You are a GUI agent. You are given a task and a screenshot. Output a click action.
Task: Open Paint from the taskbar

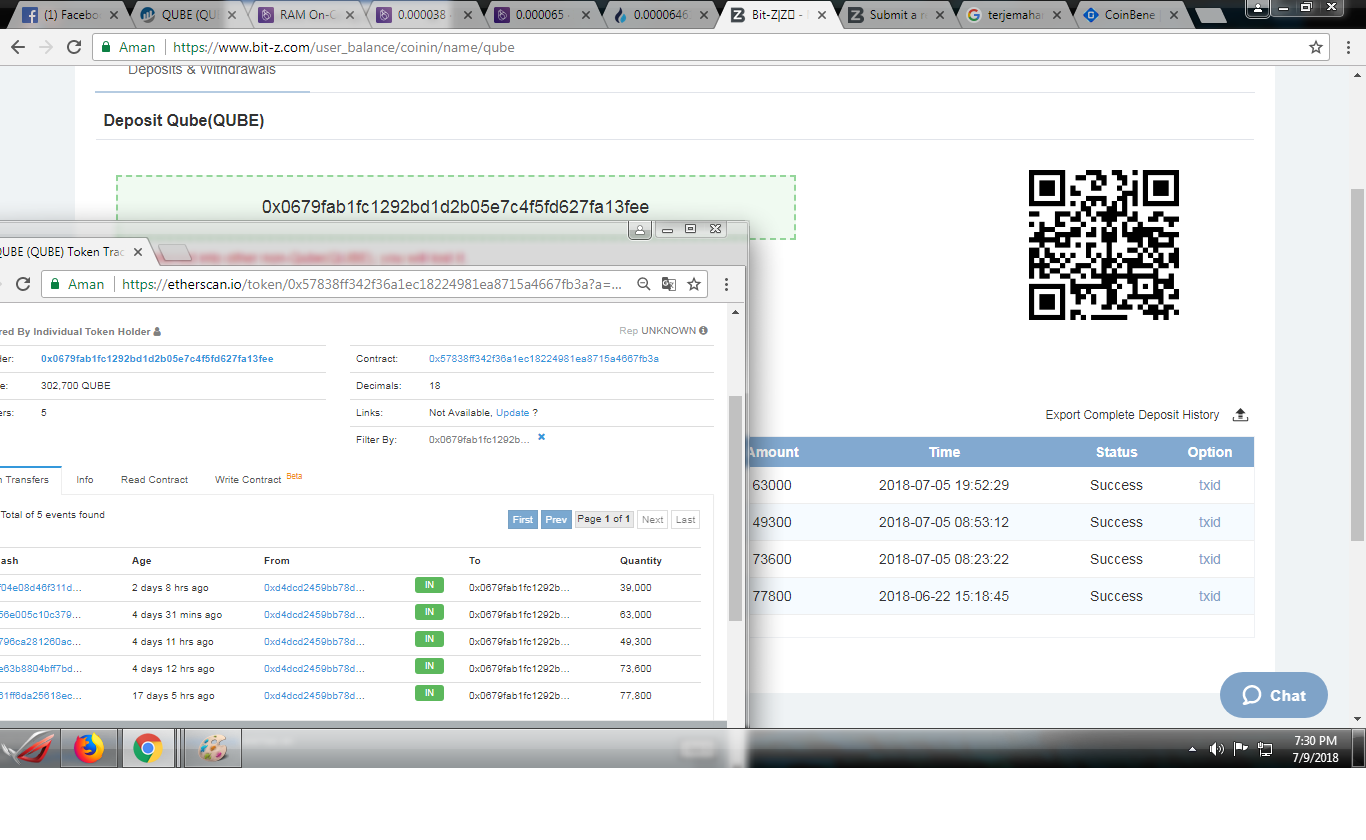click(x=213, y=748)
